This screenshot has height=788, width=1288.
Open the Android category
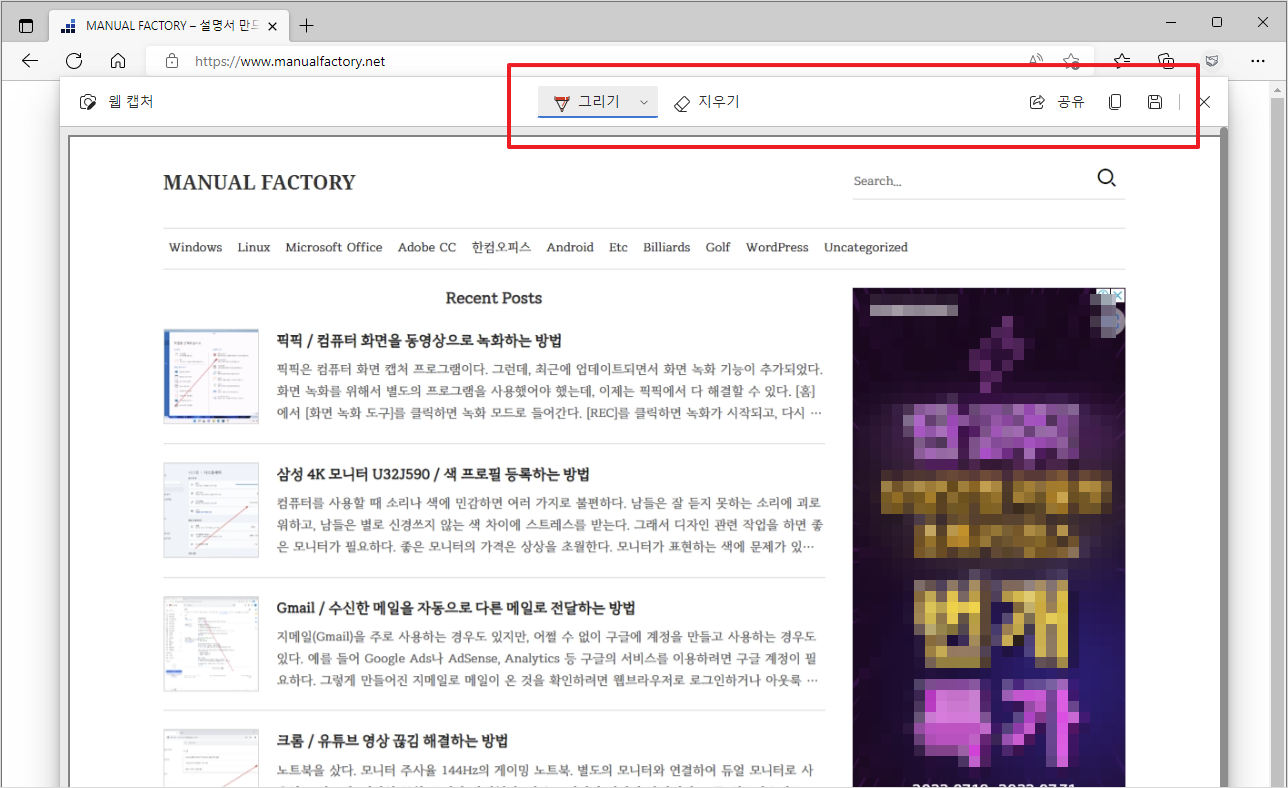pyautogui.click(x=570, y=247)
